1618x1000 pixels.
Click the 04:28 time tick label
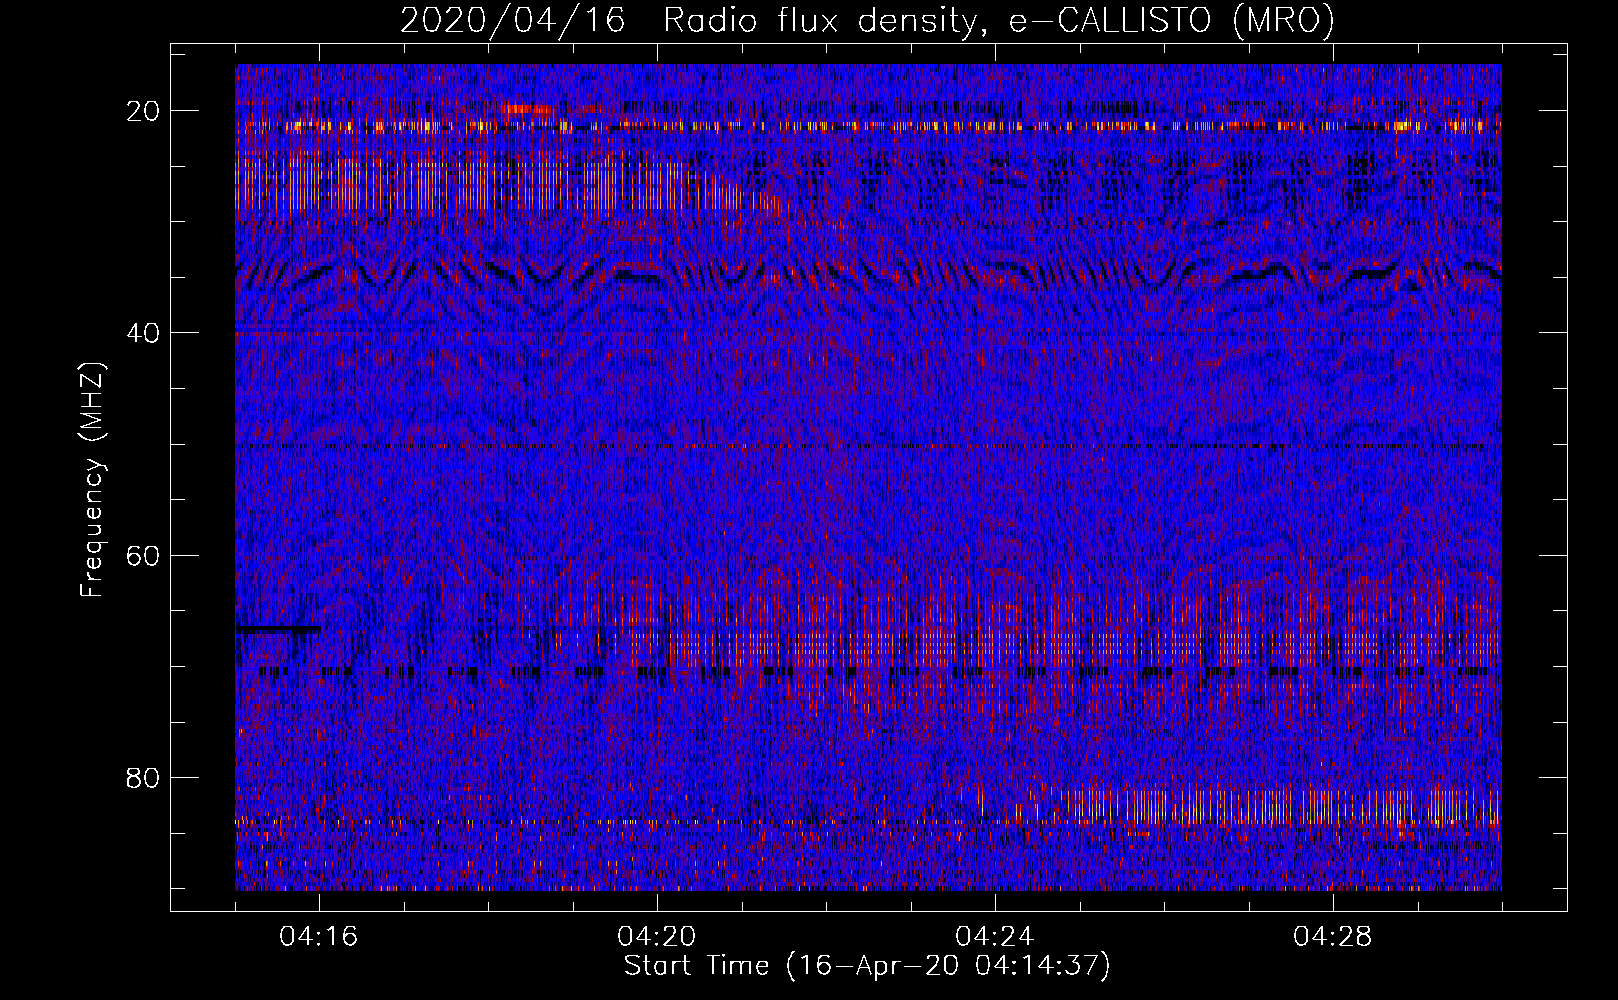pos(1333,937)
